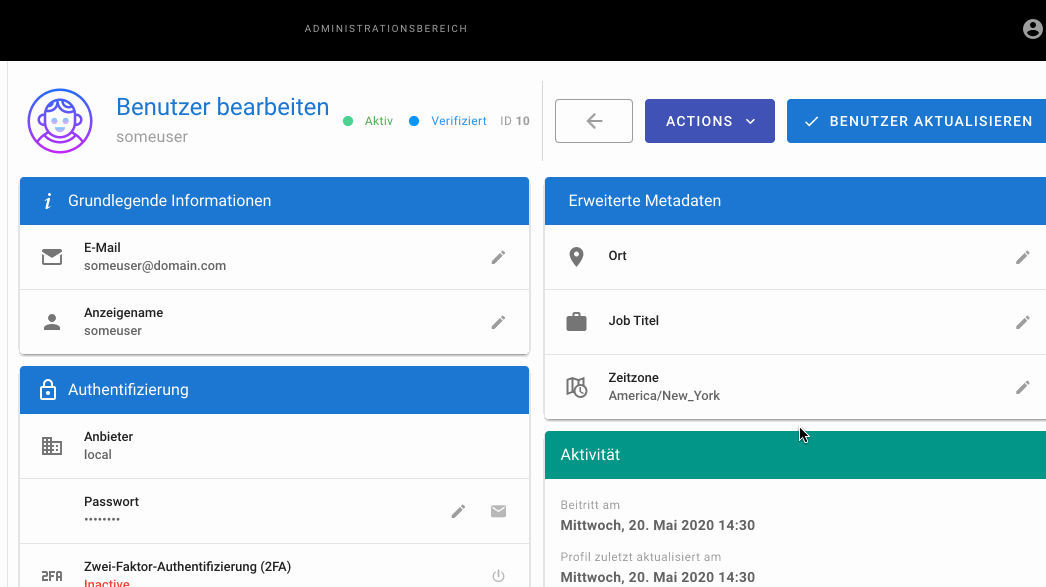This screenshot has height=587, width=1046.
Task: Click Benutzer Aktualisieren button
Action: tap(917, 121)
